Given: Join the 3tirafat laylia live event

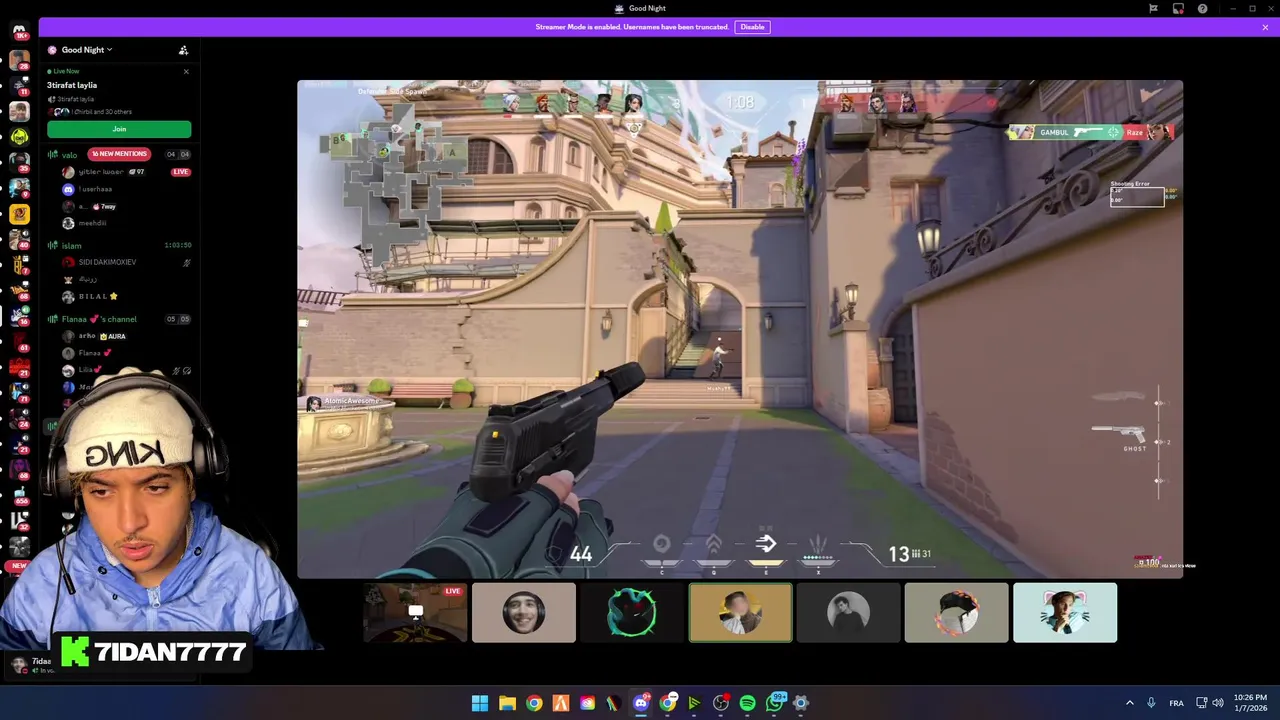Looking at the screenshot, I should point(119,129).
